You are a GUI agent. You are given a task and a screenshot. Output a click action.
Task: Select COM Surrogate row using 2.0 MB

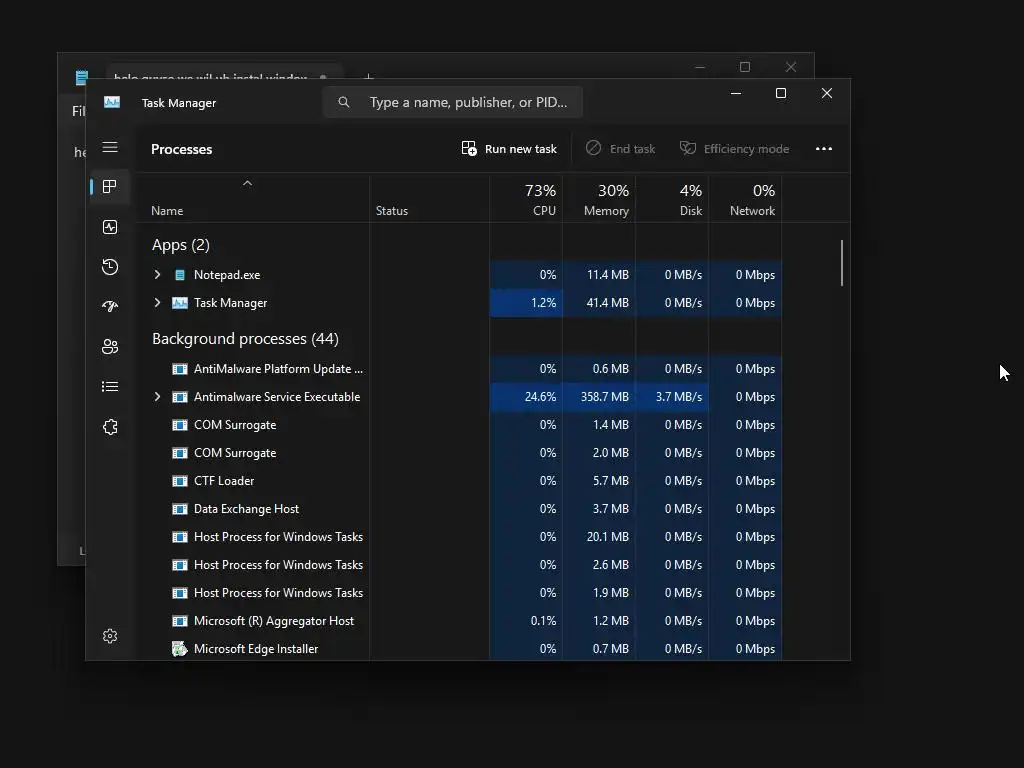click(x=458, y=453)
